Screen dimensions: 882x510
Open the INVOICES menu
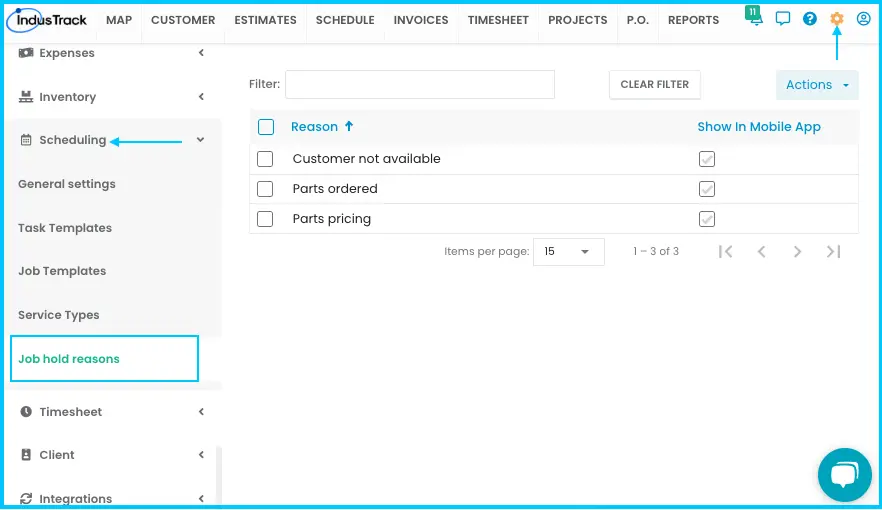point(421,20)
